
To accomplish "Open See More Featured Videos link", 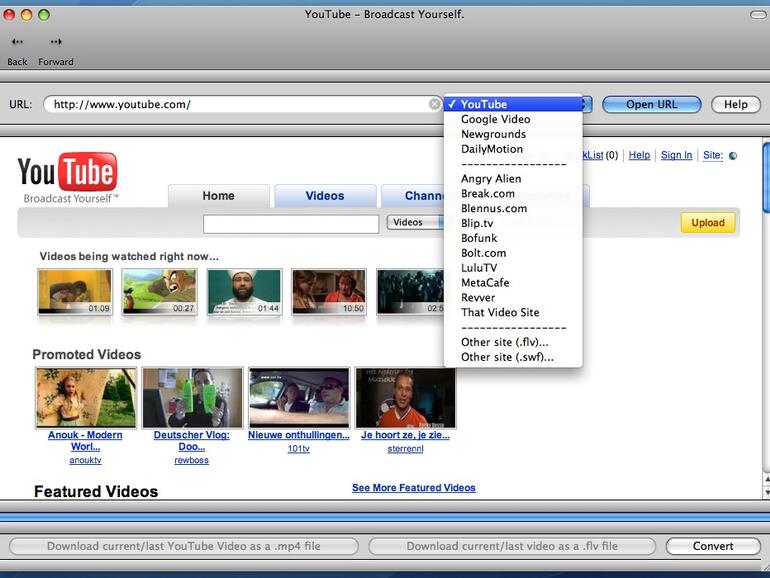I will pyautogui.click(x=413, y=488).
